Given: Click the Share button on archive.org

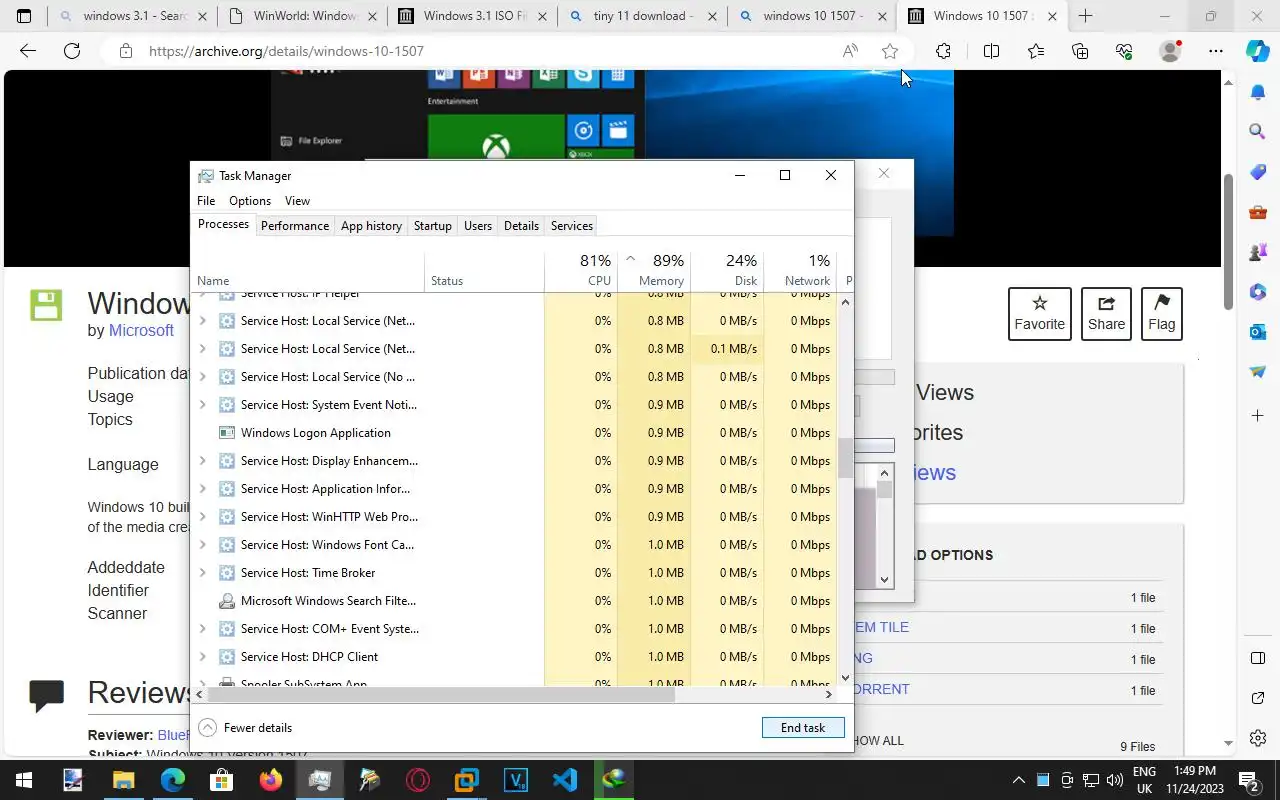Looking at the screenshot, I should tap(1107, 313).
